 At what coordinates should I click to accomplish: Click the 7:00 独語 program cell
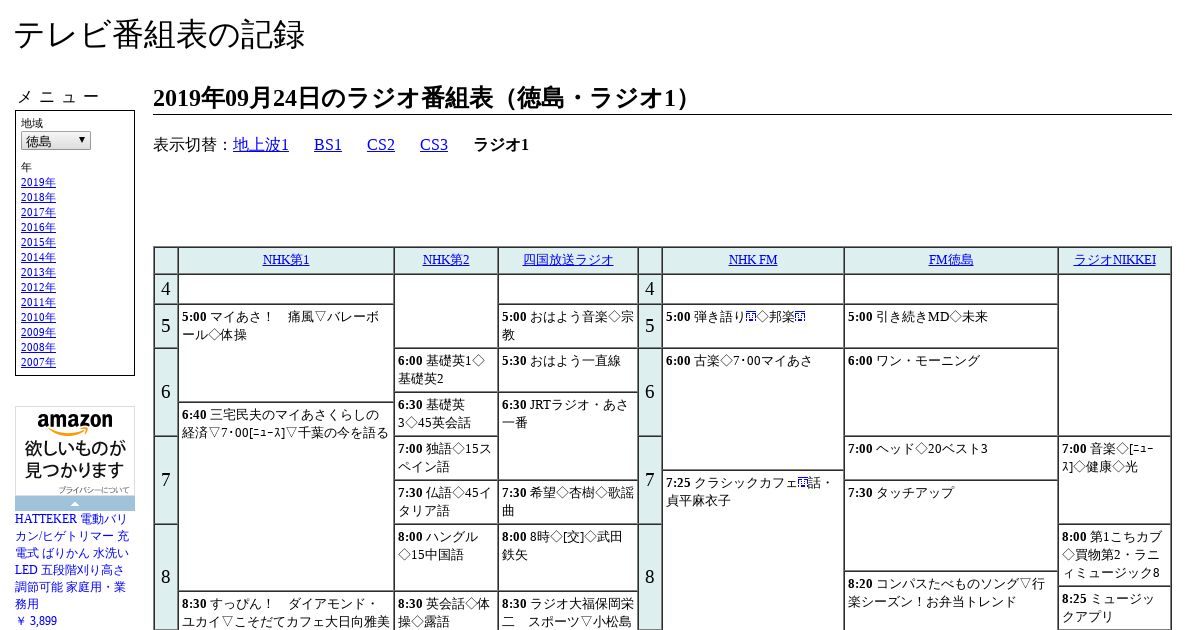click(x=446, y=458)
